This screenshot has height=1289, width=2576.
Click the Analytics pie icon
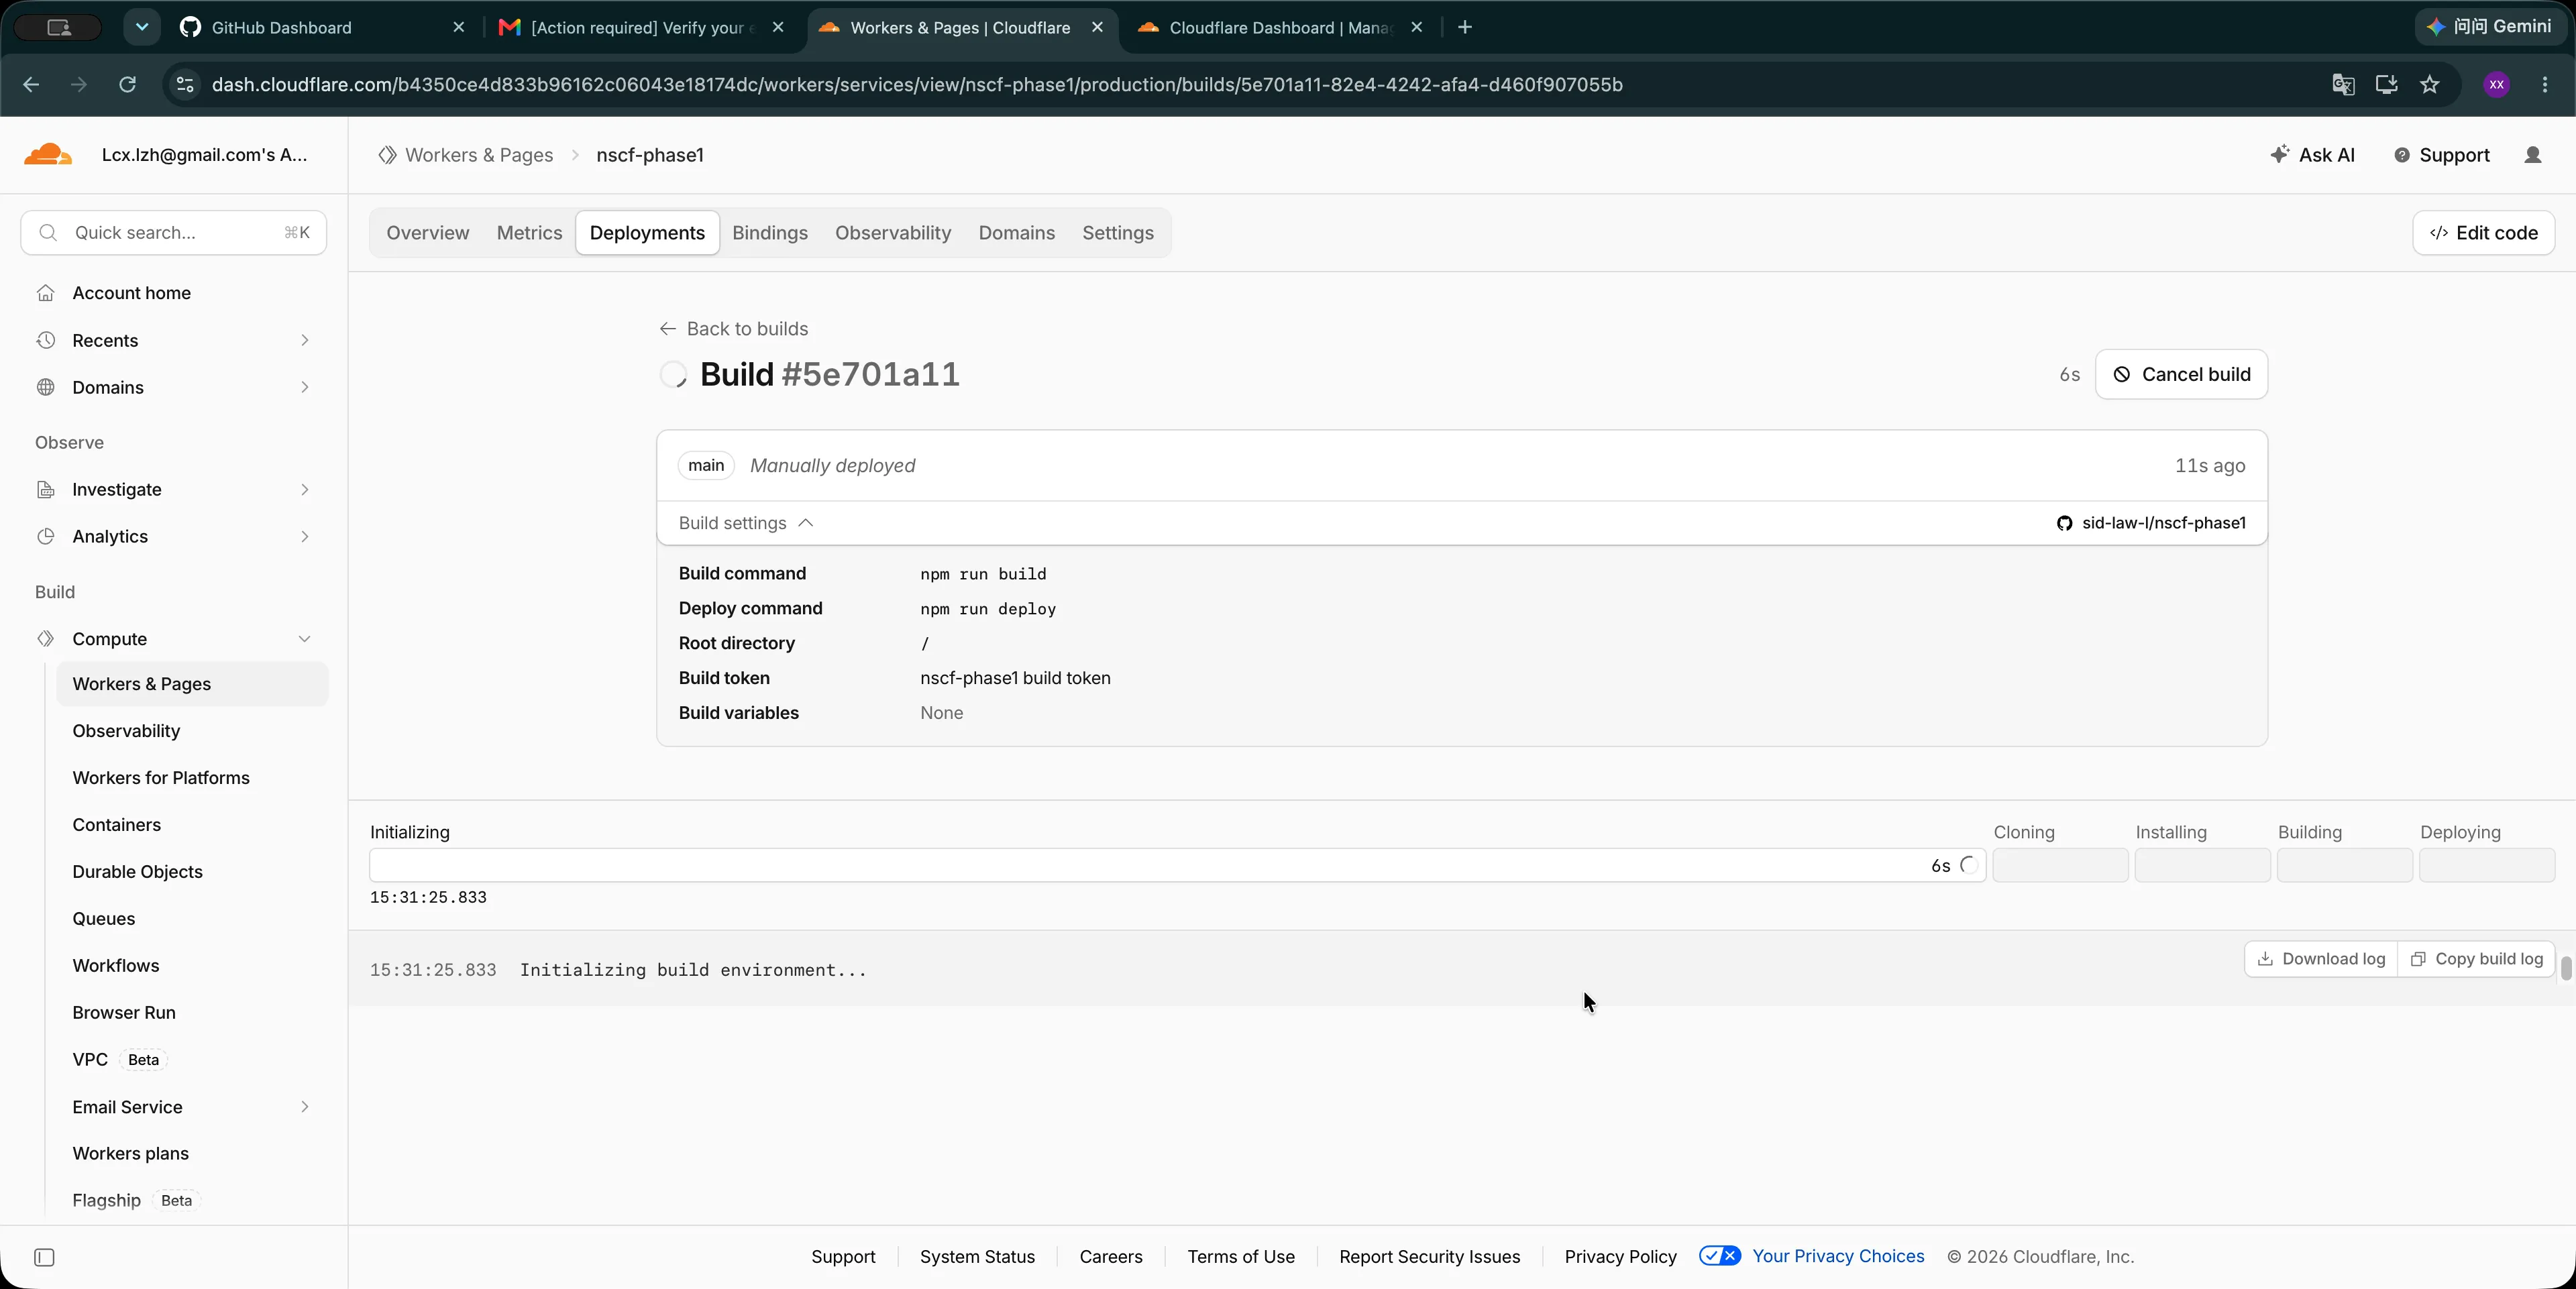tap(45, 536)
